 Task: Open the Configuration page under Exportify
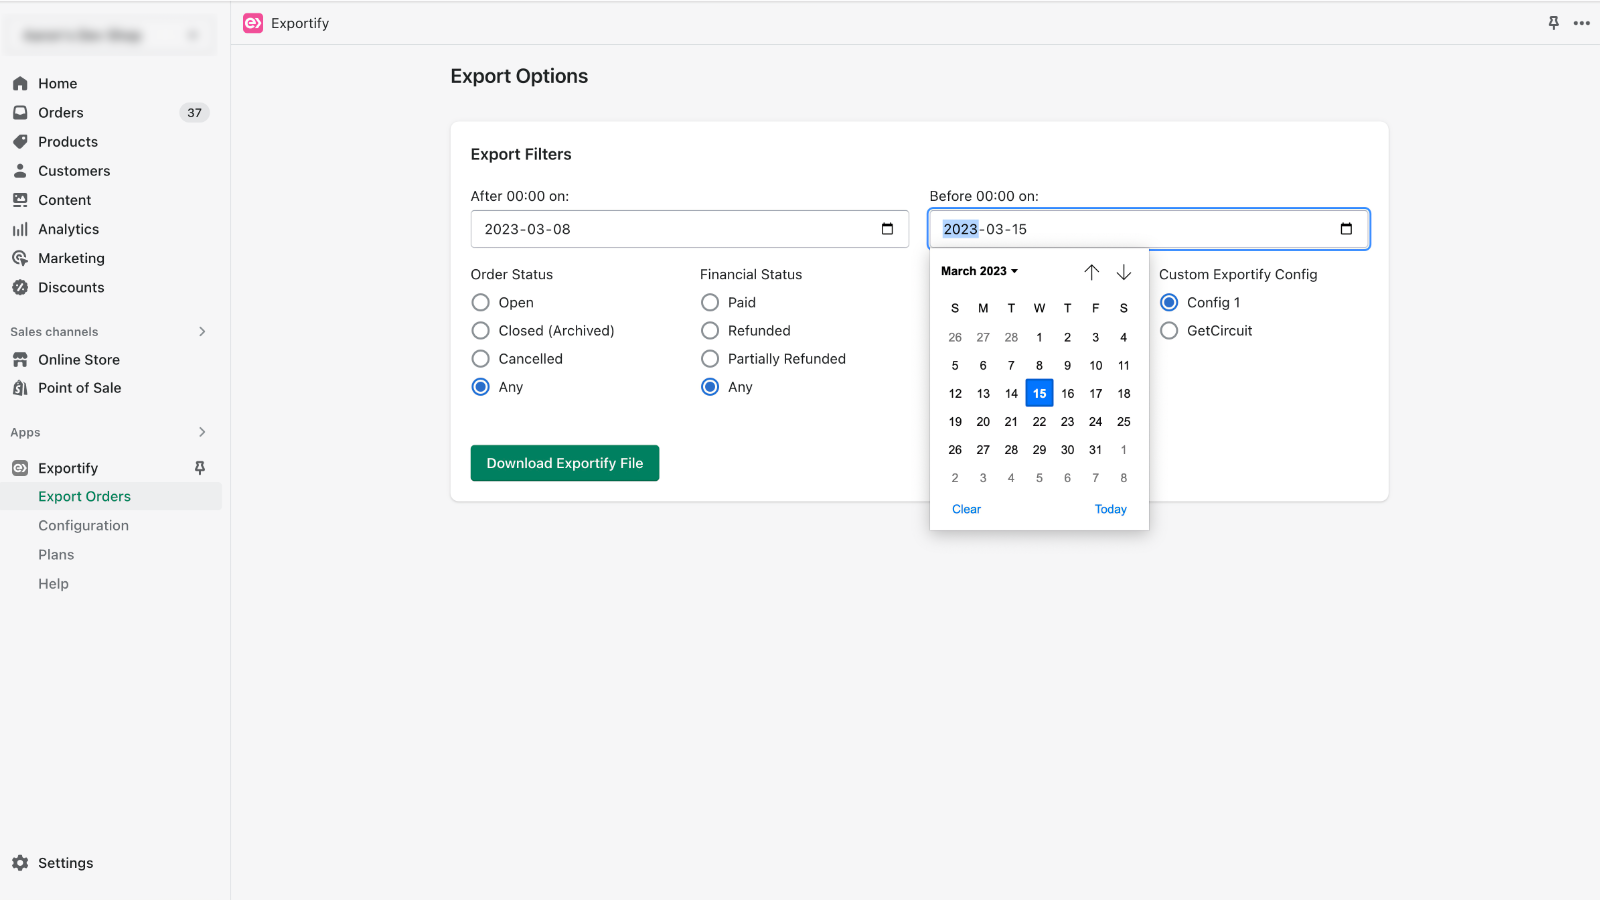point(83,524)
